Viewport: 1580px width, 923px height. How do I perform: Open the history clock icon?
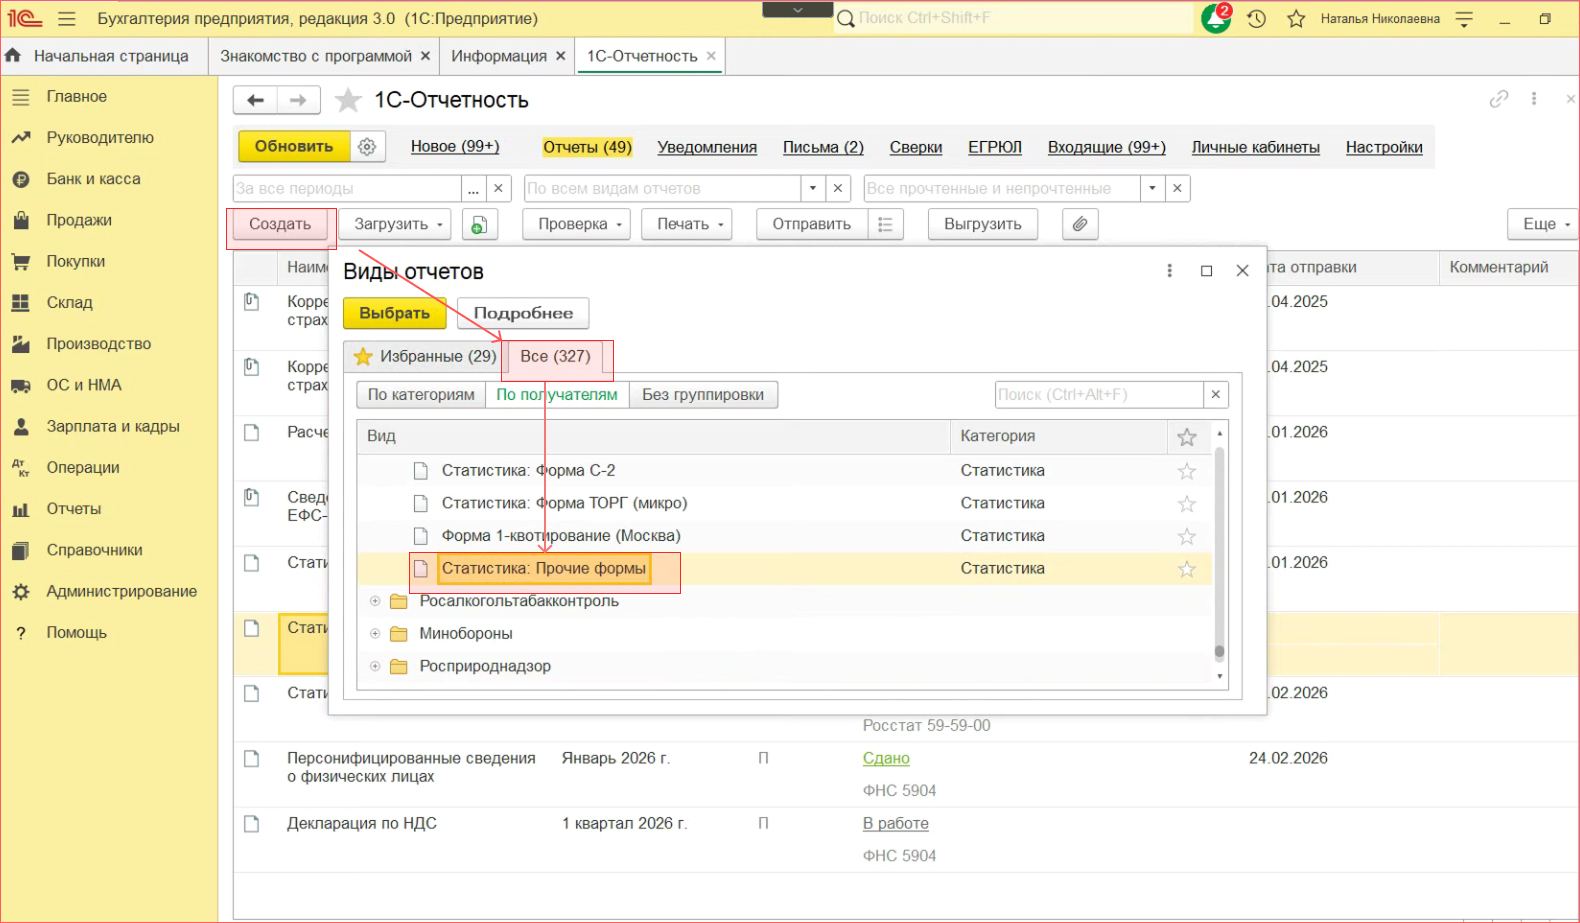click(x=1257, y=19)
